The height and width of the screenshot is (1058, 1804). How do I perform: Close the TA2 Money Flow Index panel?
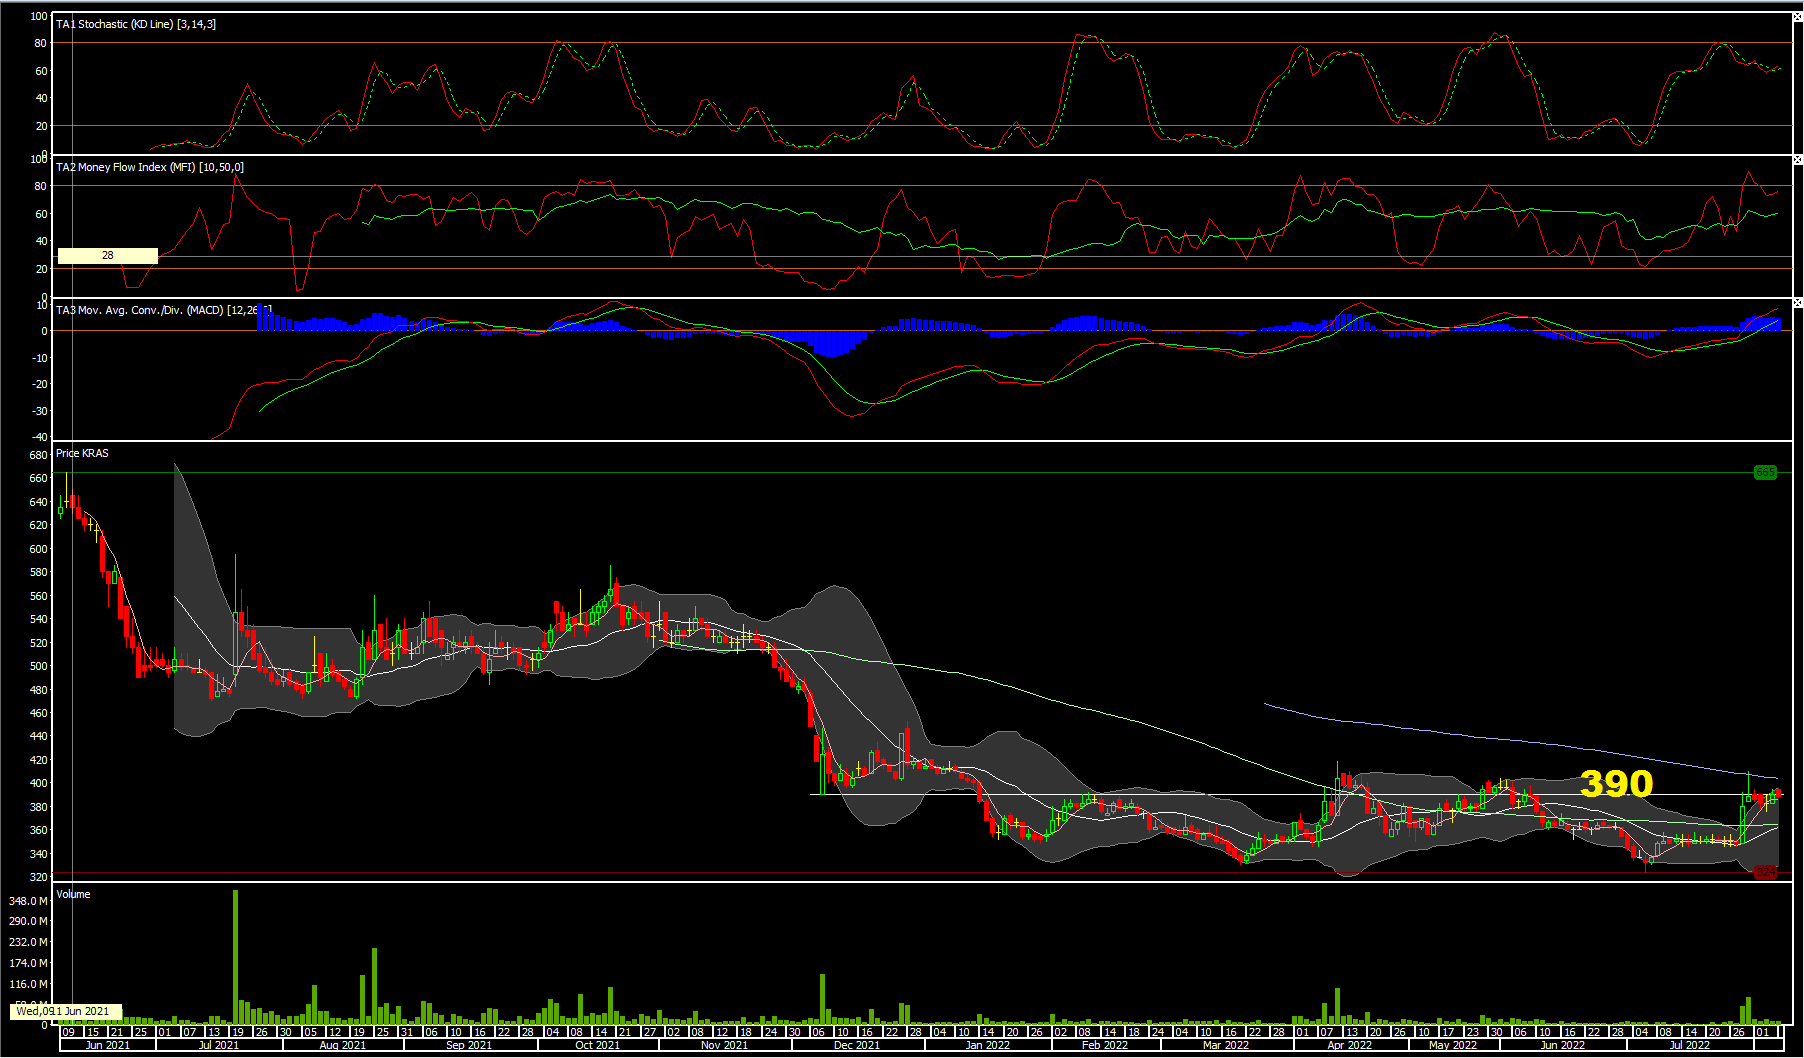1797,160
